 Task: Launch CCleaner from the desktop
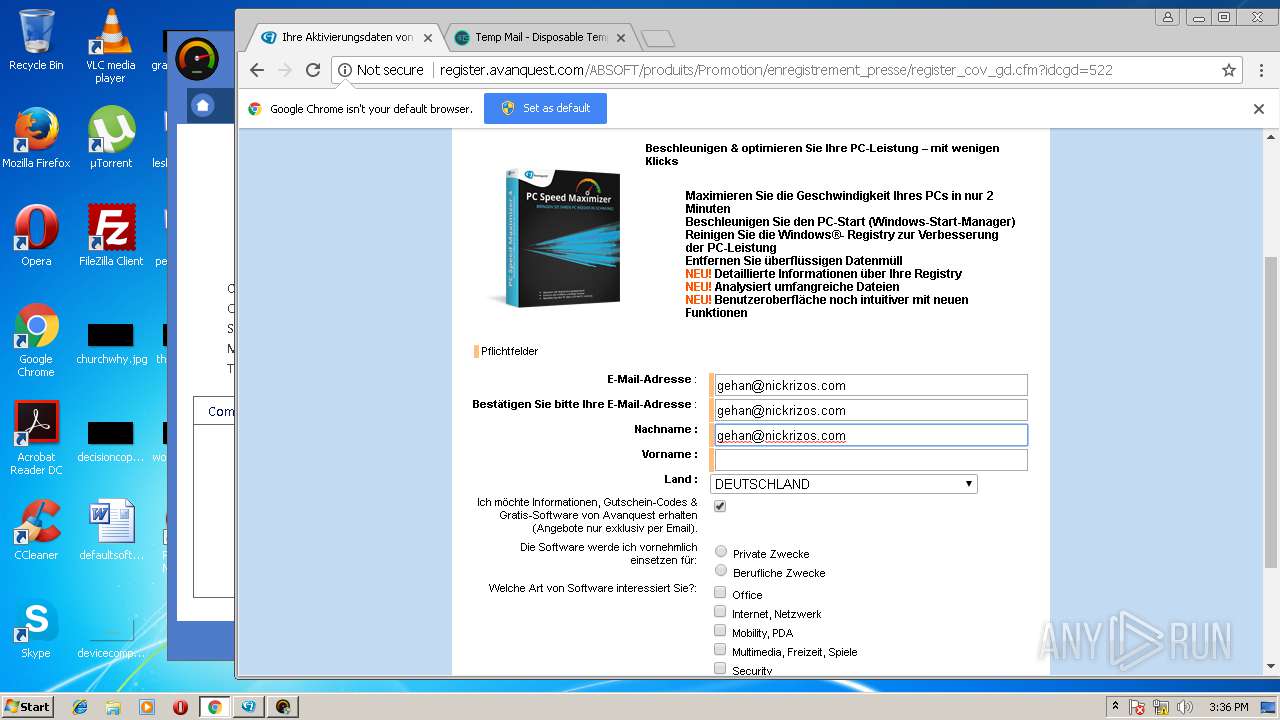pyautogui.click(x=36, y=530)
